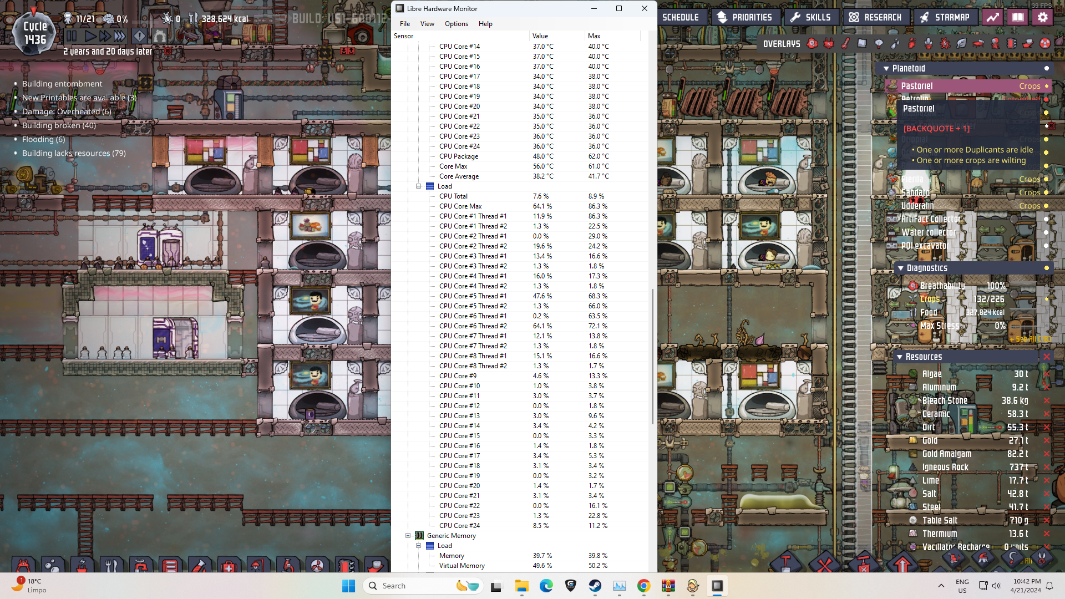The height and width of the screenshot is (599, 1065).
Task: Unpin Algae from the Resources list
Action: [x=1046, y=374]
